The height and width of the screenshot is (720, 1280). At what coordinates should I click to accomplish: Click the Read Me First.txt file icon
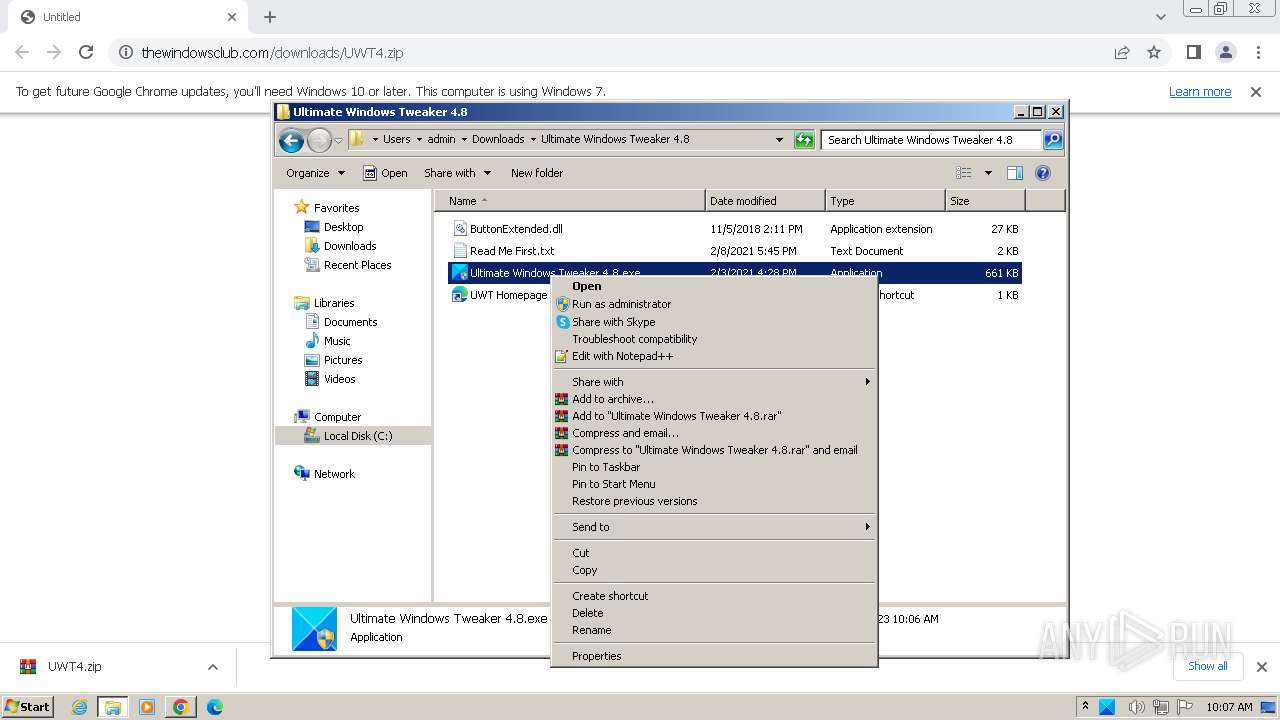(x=460, y=251)
